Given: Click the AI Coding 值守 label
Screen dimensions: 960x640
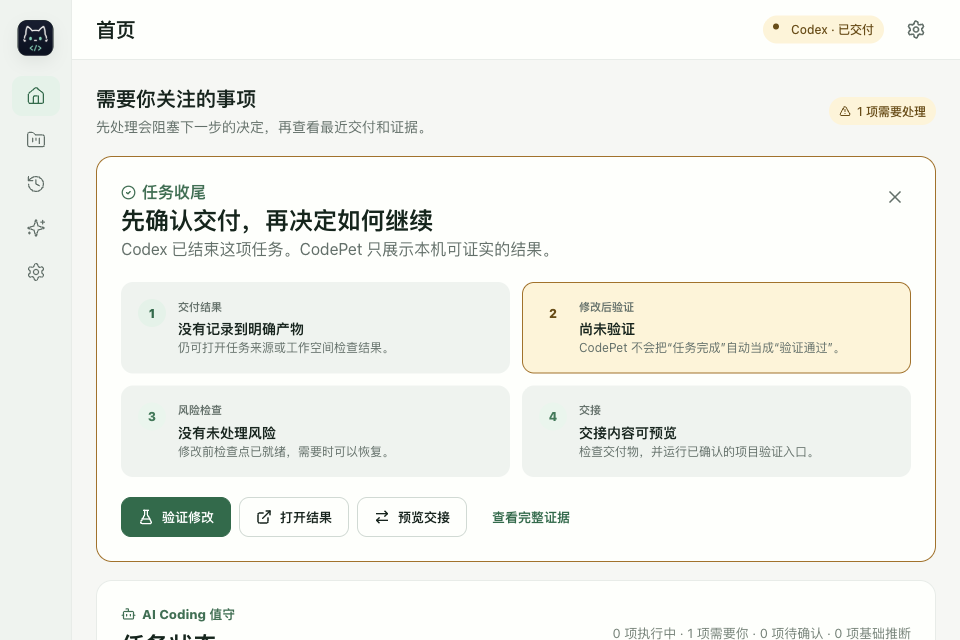Looking at the screenshot, I should coord(189,614).
